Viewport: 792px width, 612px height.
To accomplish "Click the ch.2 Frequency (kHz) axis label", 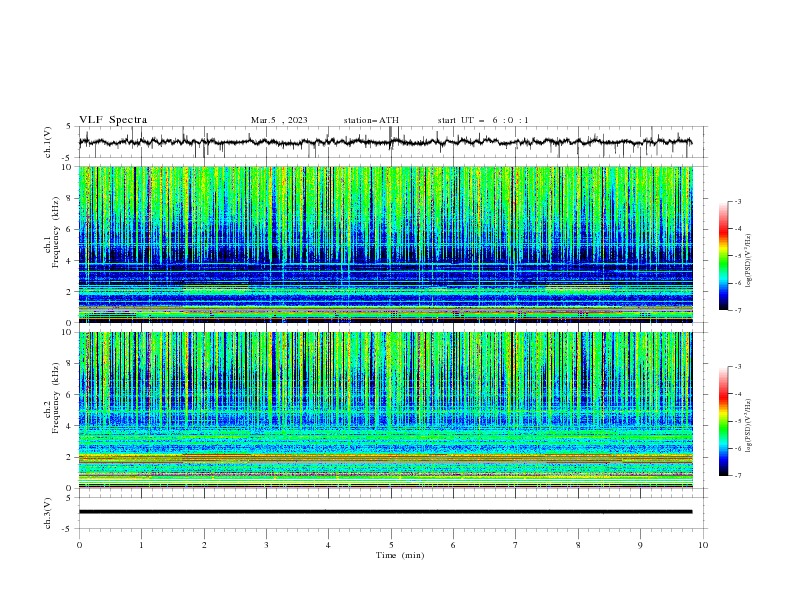I will (52, 398).
